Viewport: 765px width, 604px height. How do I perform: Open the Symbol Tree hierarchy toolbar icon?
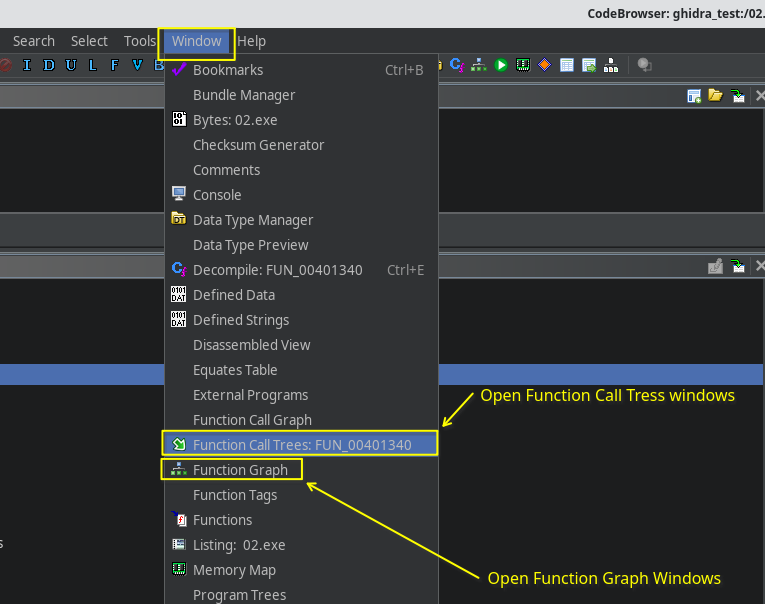pyautogui.click(x=611, y=65)
